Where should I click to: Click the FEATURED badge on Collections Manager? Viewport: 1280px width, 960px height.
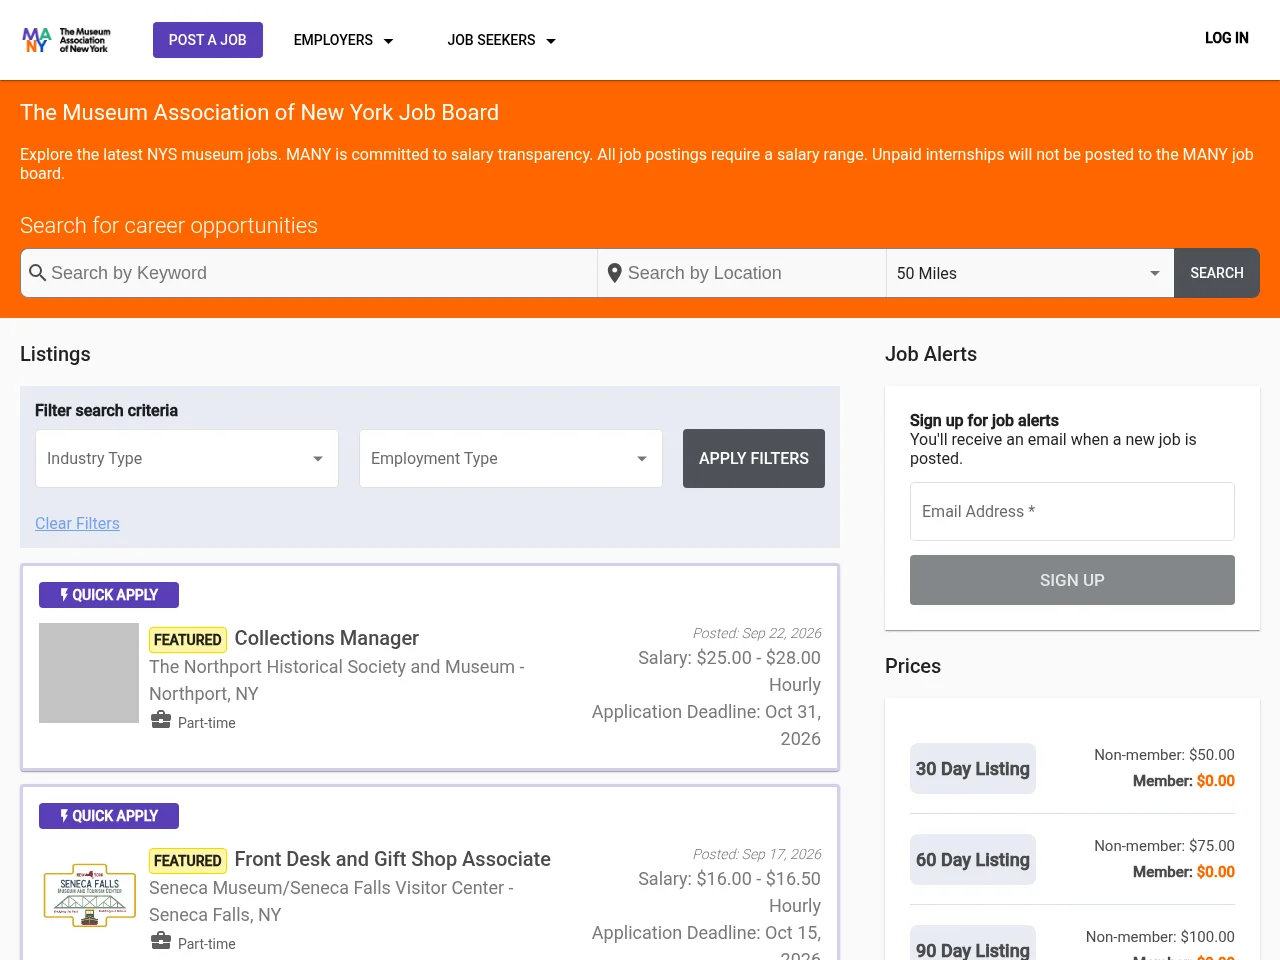tap(188, 640)
